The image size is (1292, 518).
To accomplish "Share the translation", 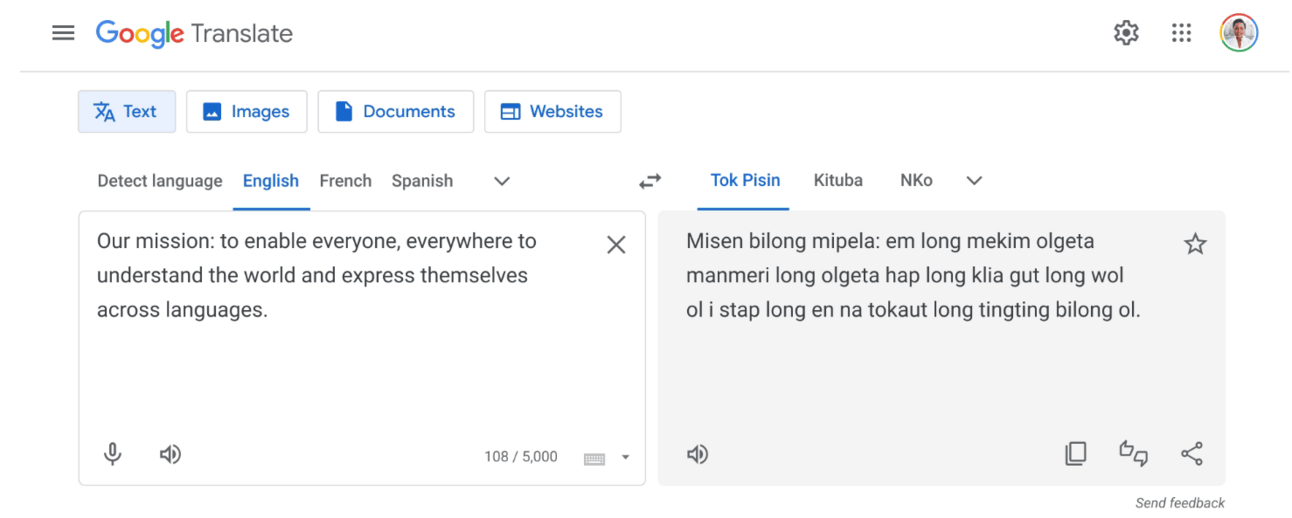I will [1191, 454].
